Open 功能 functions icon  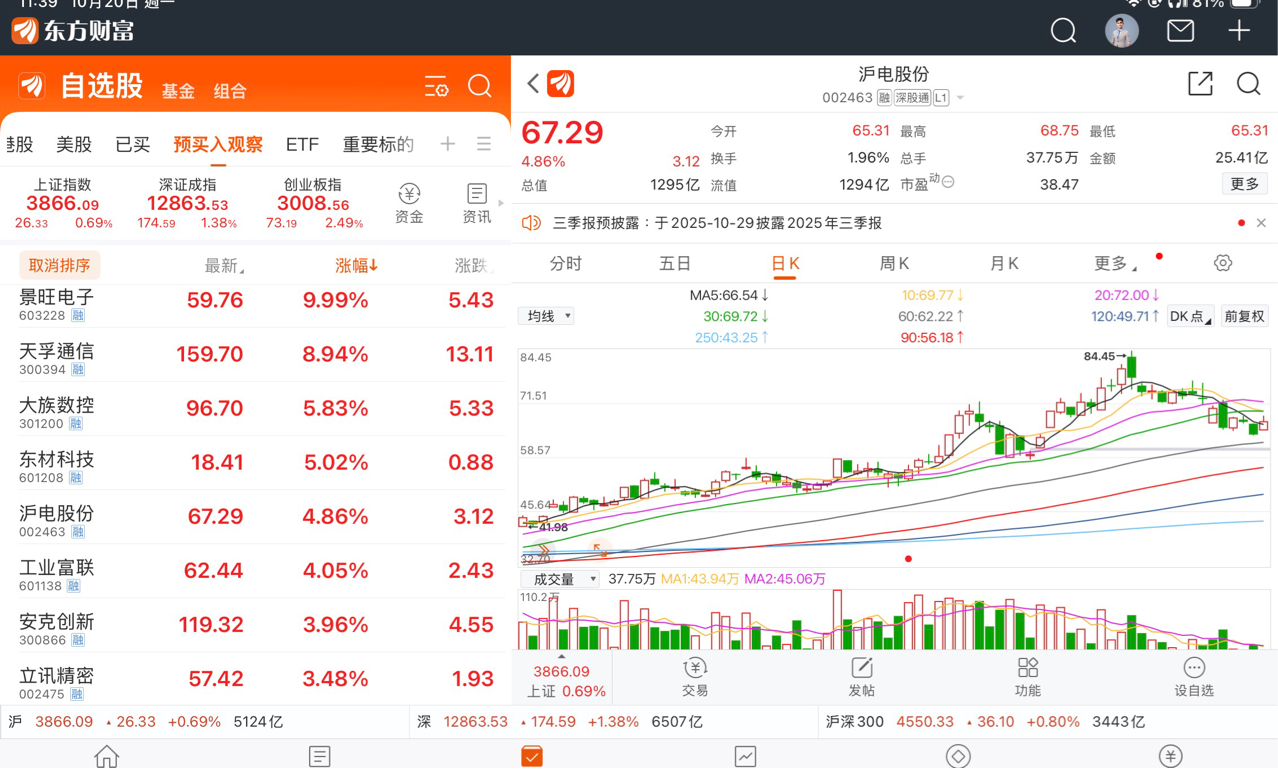pyautogui.click(x=1028, y=677)
